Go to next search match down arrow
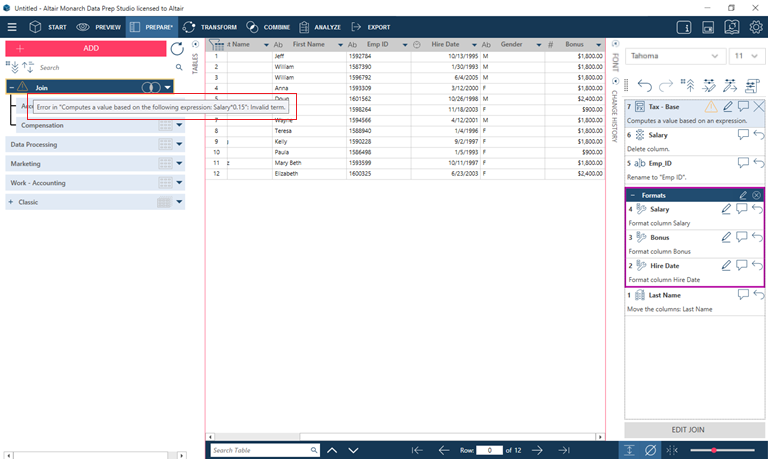Viewport: 768px width, 459px height. click(x=353, y=450)
